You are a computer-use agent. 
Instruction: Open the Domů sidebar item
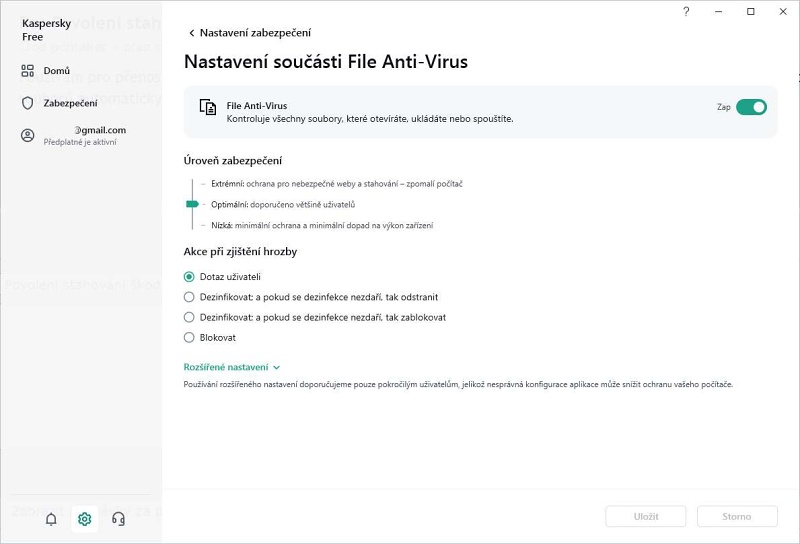[x=56, y=71]
